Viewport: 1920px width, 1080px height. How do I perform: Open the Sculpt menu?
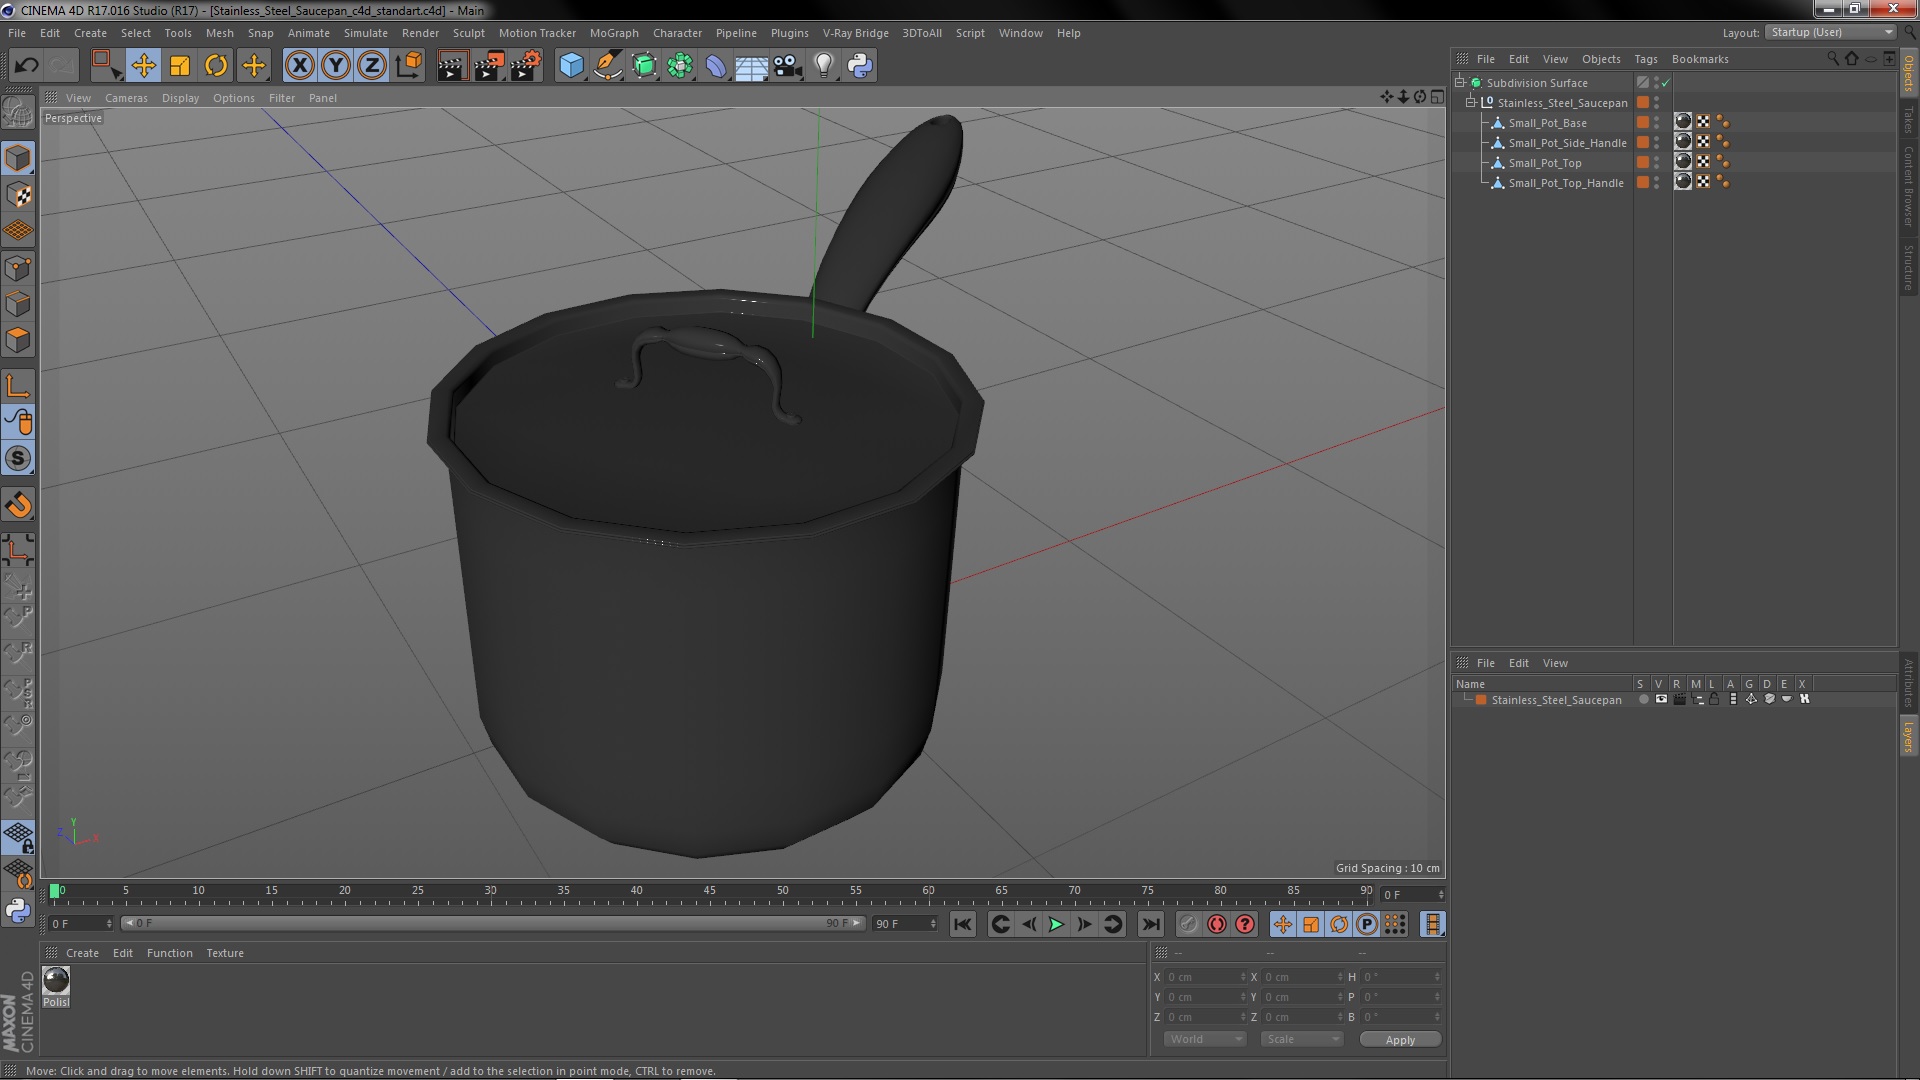(x=468, y=33)
